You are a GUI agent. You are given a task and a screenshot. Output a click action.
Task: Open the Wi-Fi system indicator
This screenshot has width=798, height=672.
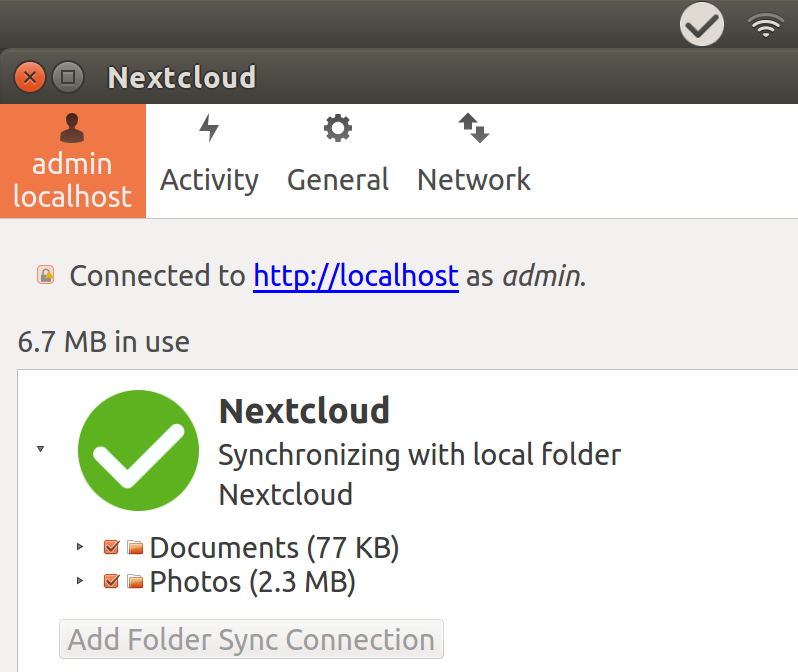click(766, 25)
